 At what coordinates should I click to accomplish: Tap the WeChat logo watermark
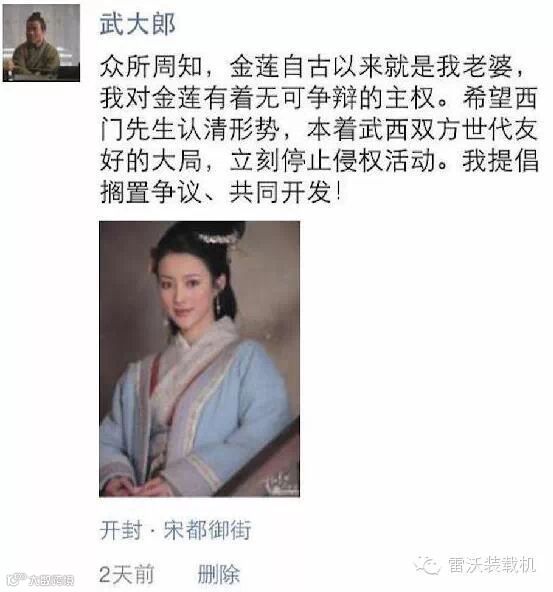click(427, 565)
